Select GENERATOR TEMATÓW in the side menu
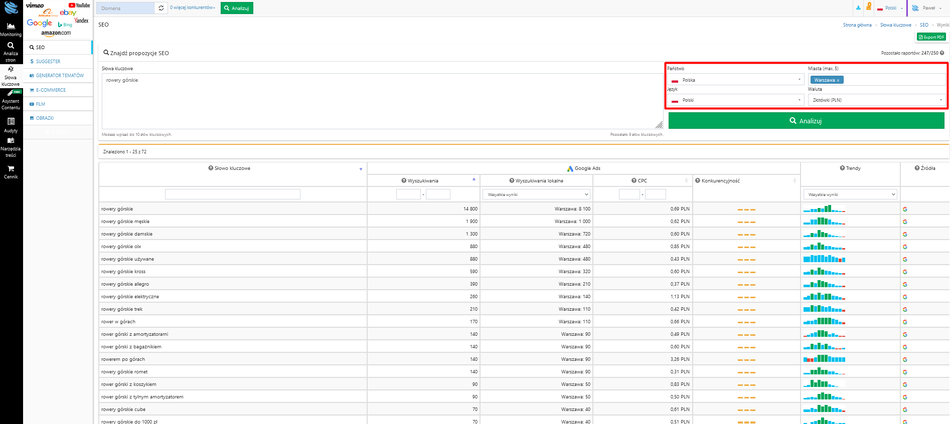The image size is (950, 424). pyautogui.click(x=60, y=75)
